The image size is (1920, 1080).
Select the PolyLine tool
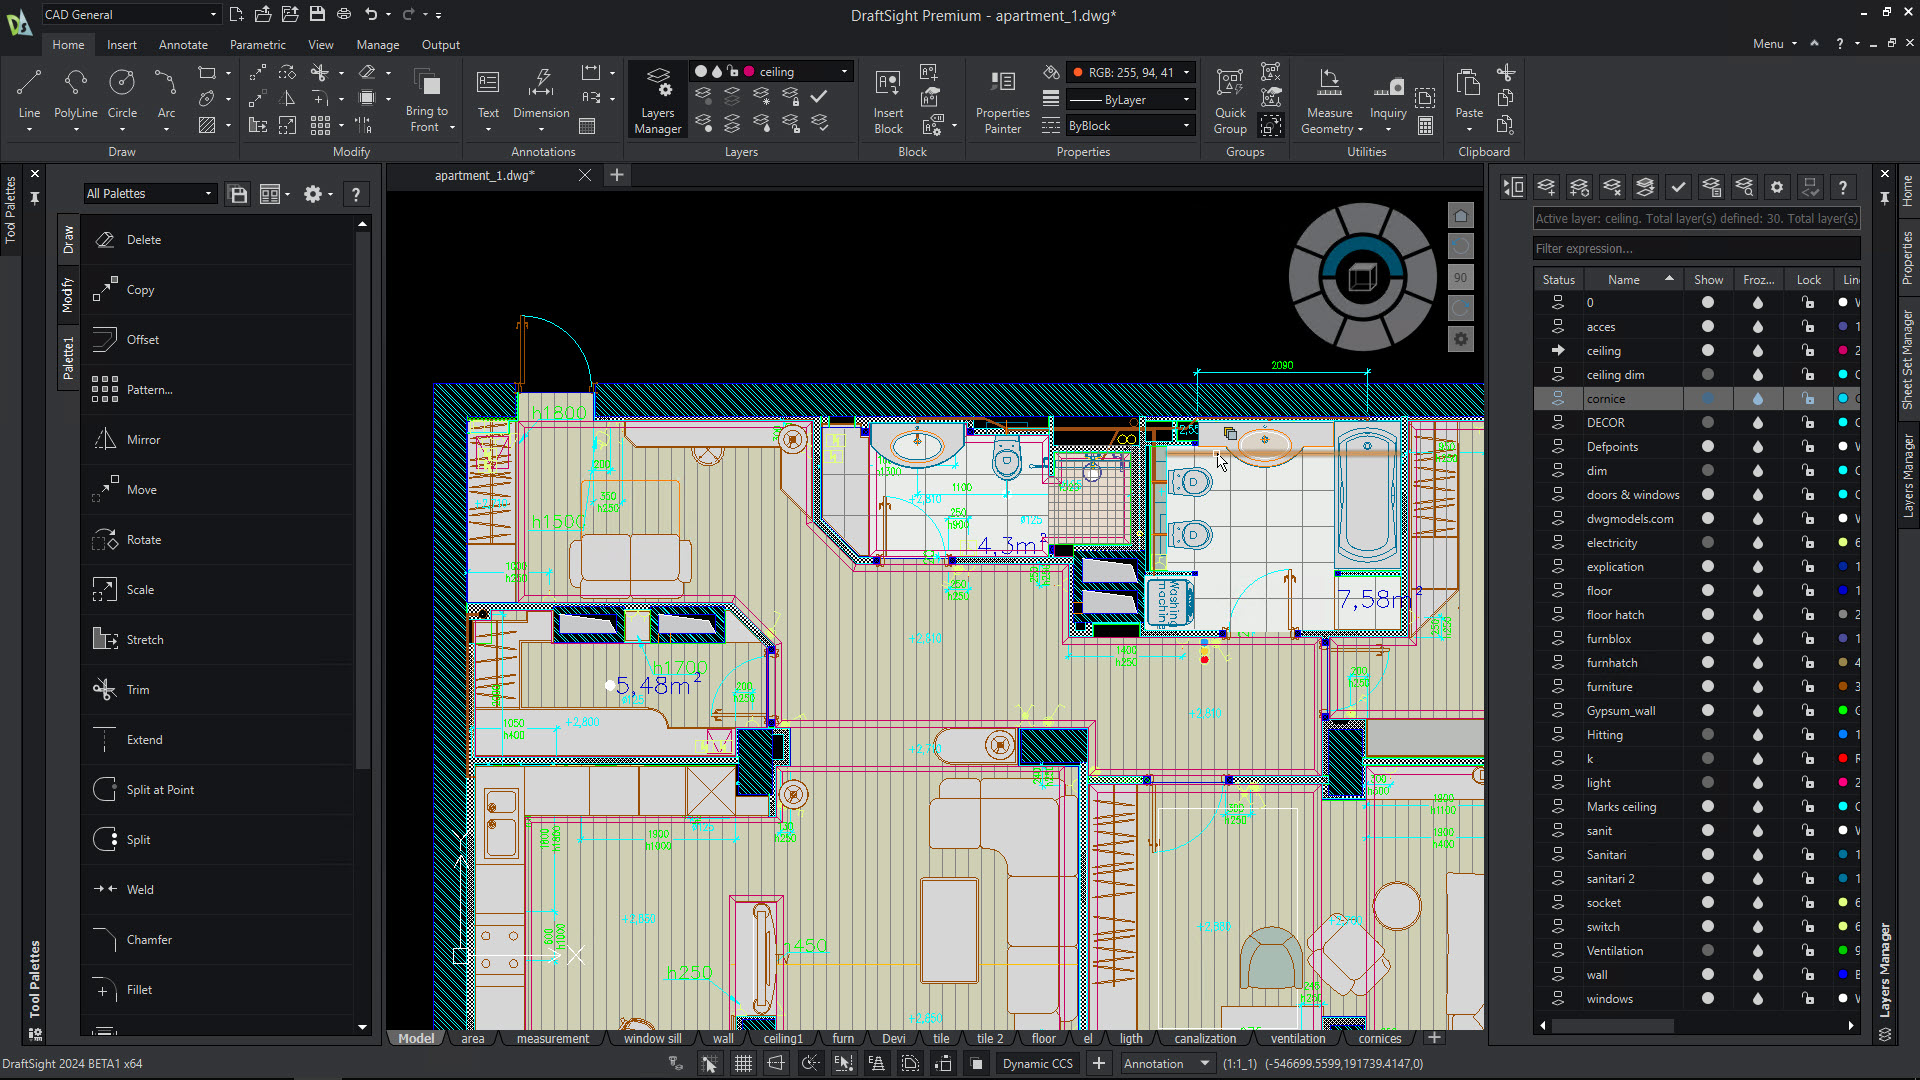pos(75,90)
